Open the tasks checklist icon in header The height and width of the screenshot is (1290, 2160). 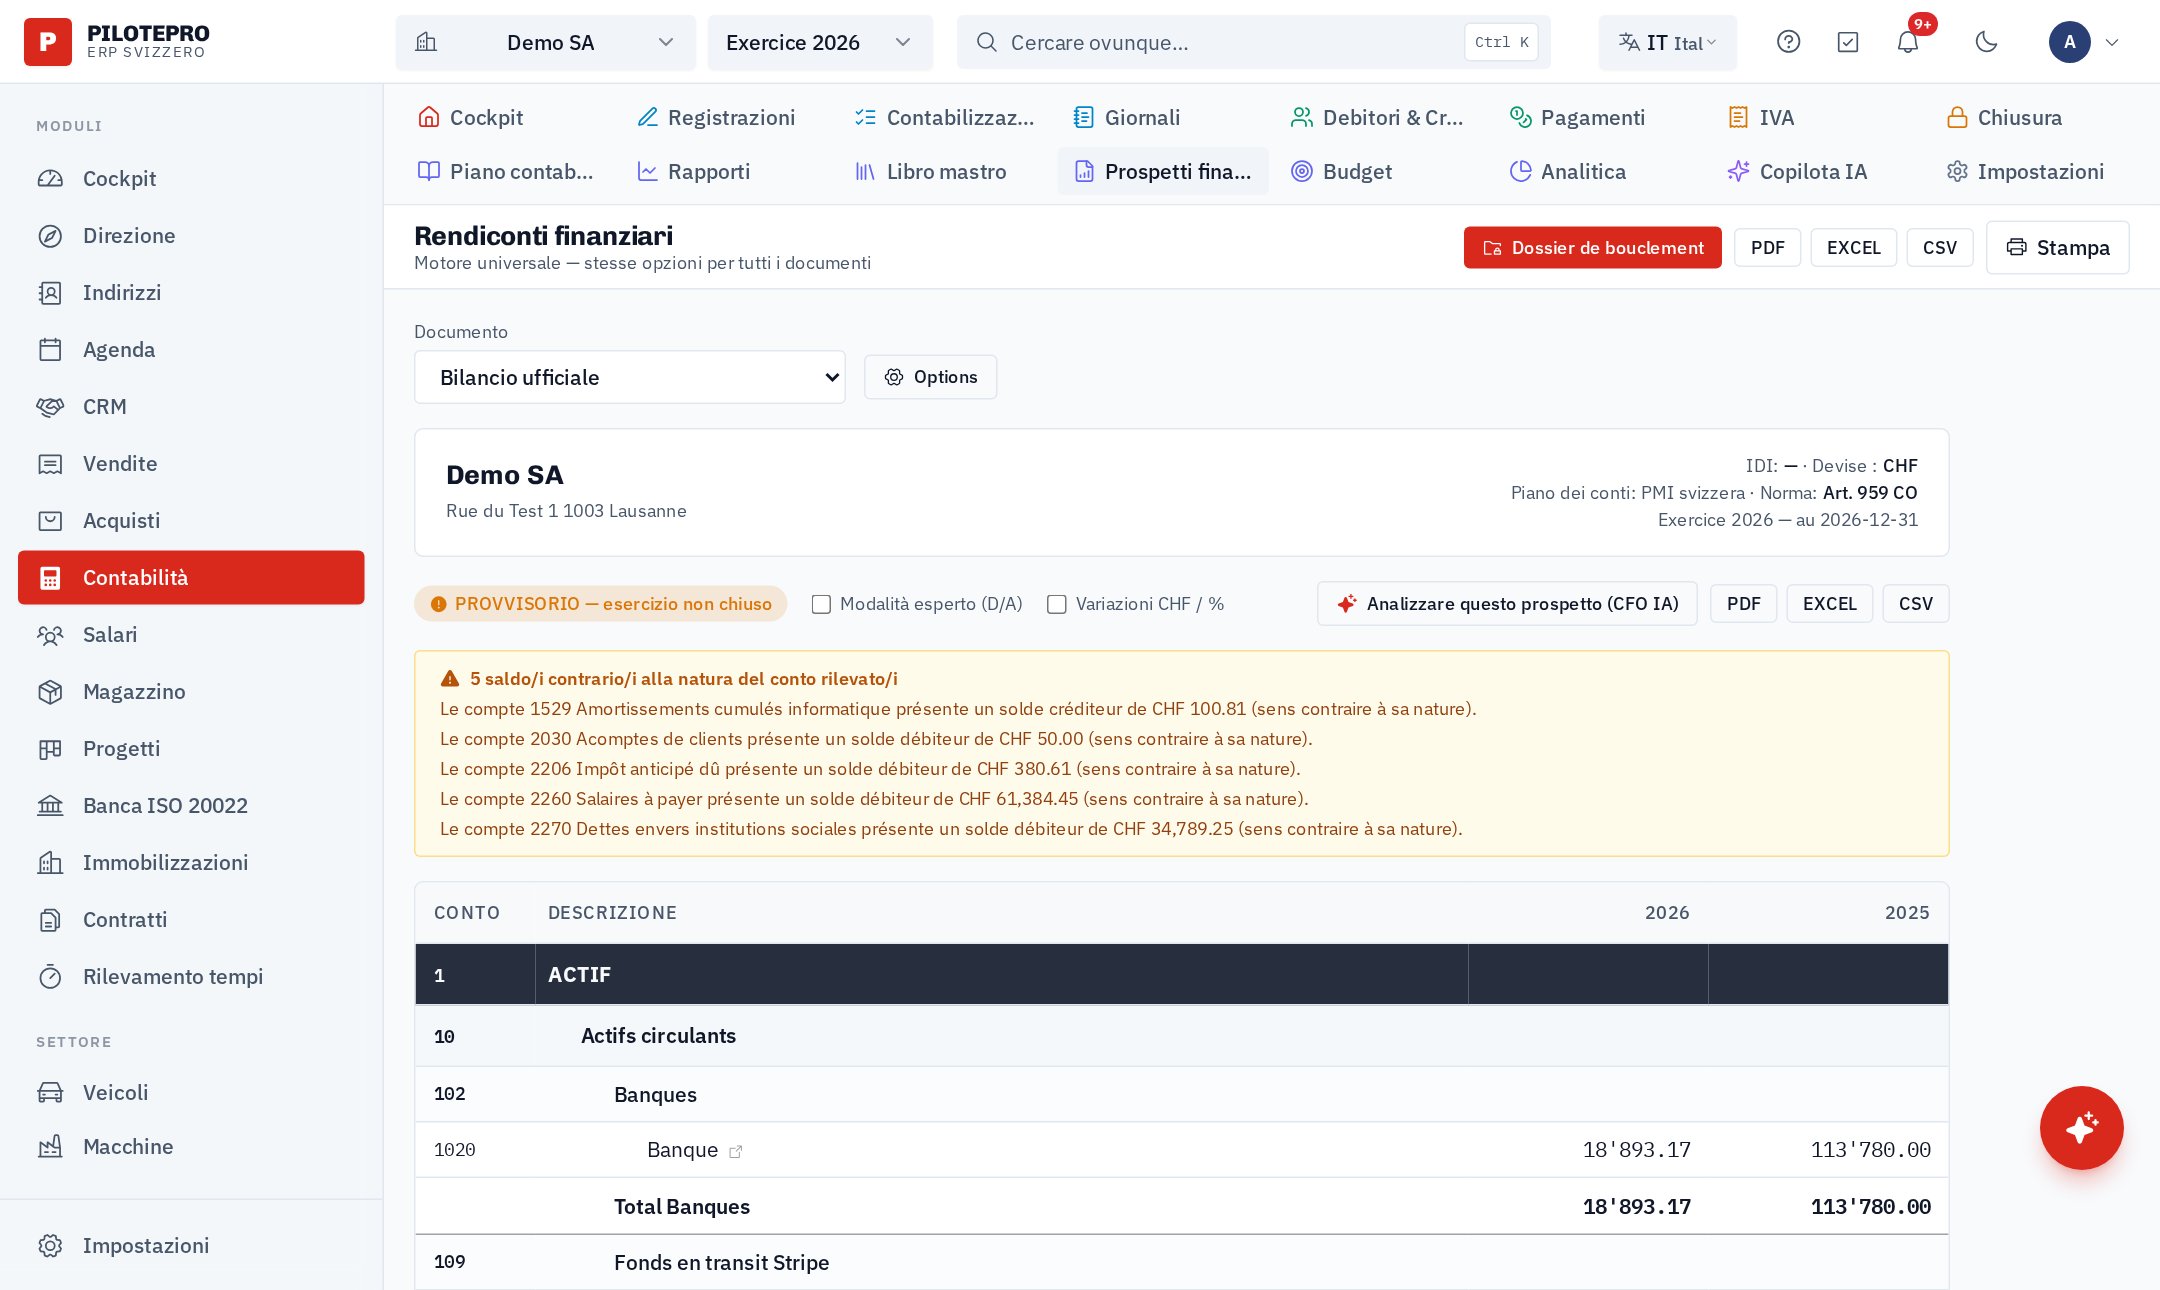[1848, 42]
